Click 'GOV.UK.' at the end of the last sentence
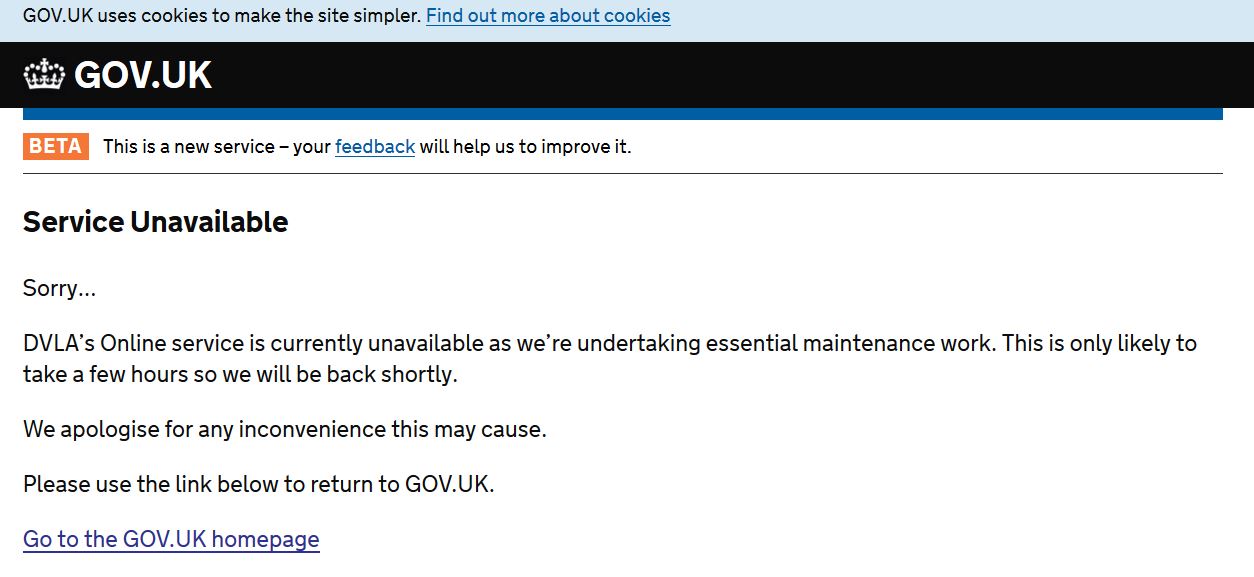The width and height of the screenshot is (1254, 577). (x=450, y=485)
